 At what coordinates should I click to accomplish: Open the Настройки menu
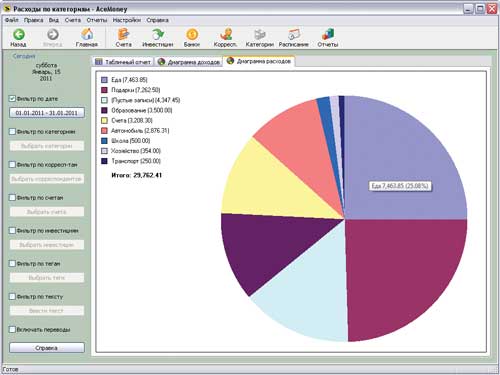[127, 20]
